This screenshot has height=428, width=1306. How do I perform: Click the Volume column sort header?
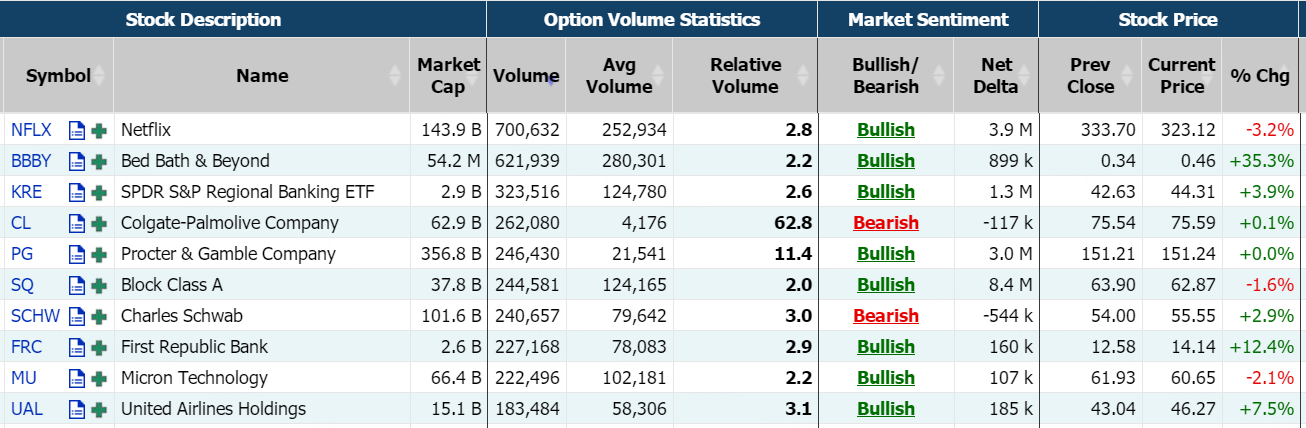point(525,76)
